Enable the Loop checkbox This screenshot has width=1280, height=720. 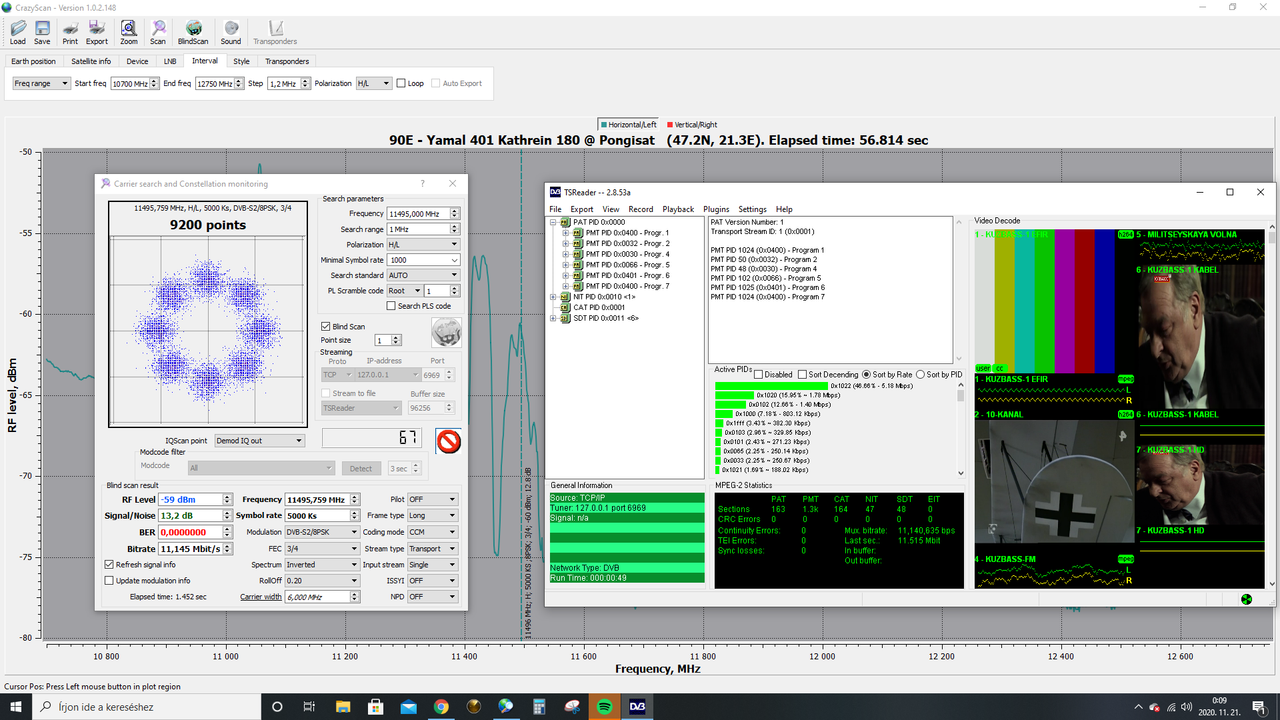click(x=401, y=83)
